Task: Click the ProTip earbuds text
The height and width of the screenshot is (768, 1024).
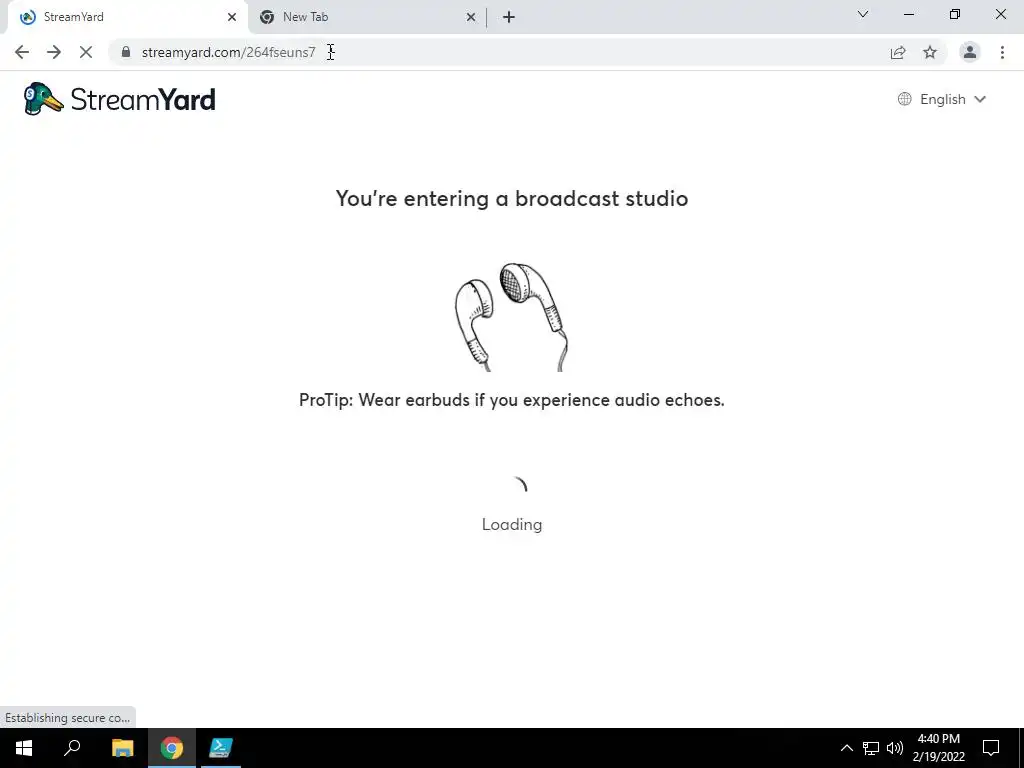Action: pyautogui.click(x=511, y=400)
